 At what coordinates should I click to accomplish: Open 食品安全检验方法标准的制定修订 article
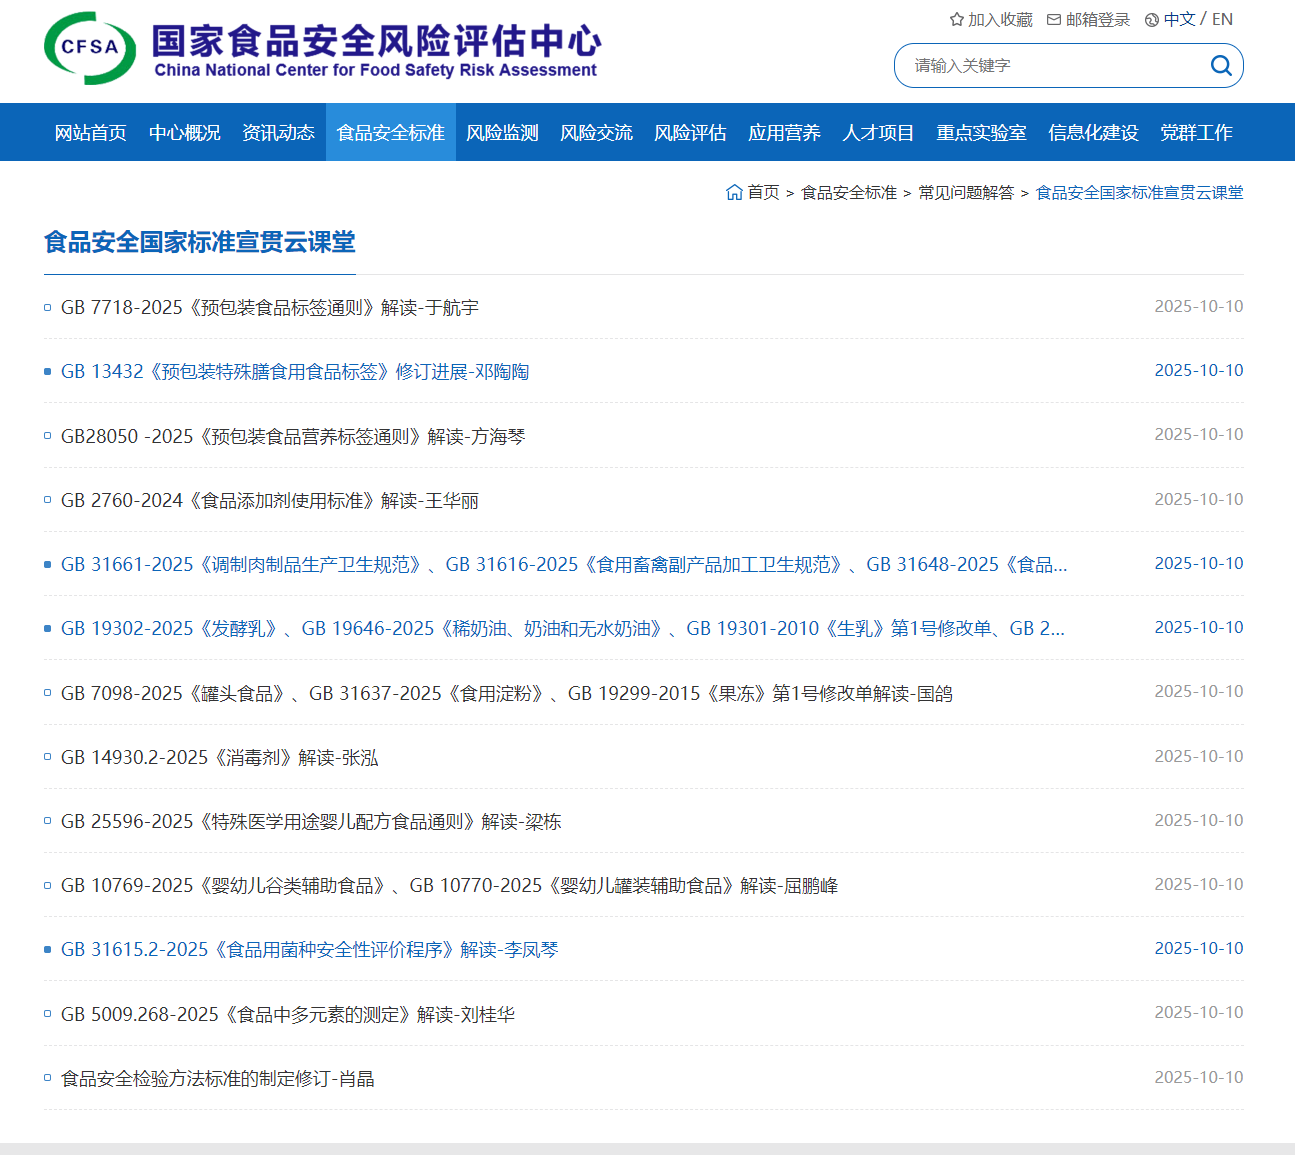click(218, 1079)
